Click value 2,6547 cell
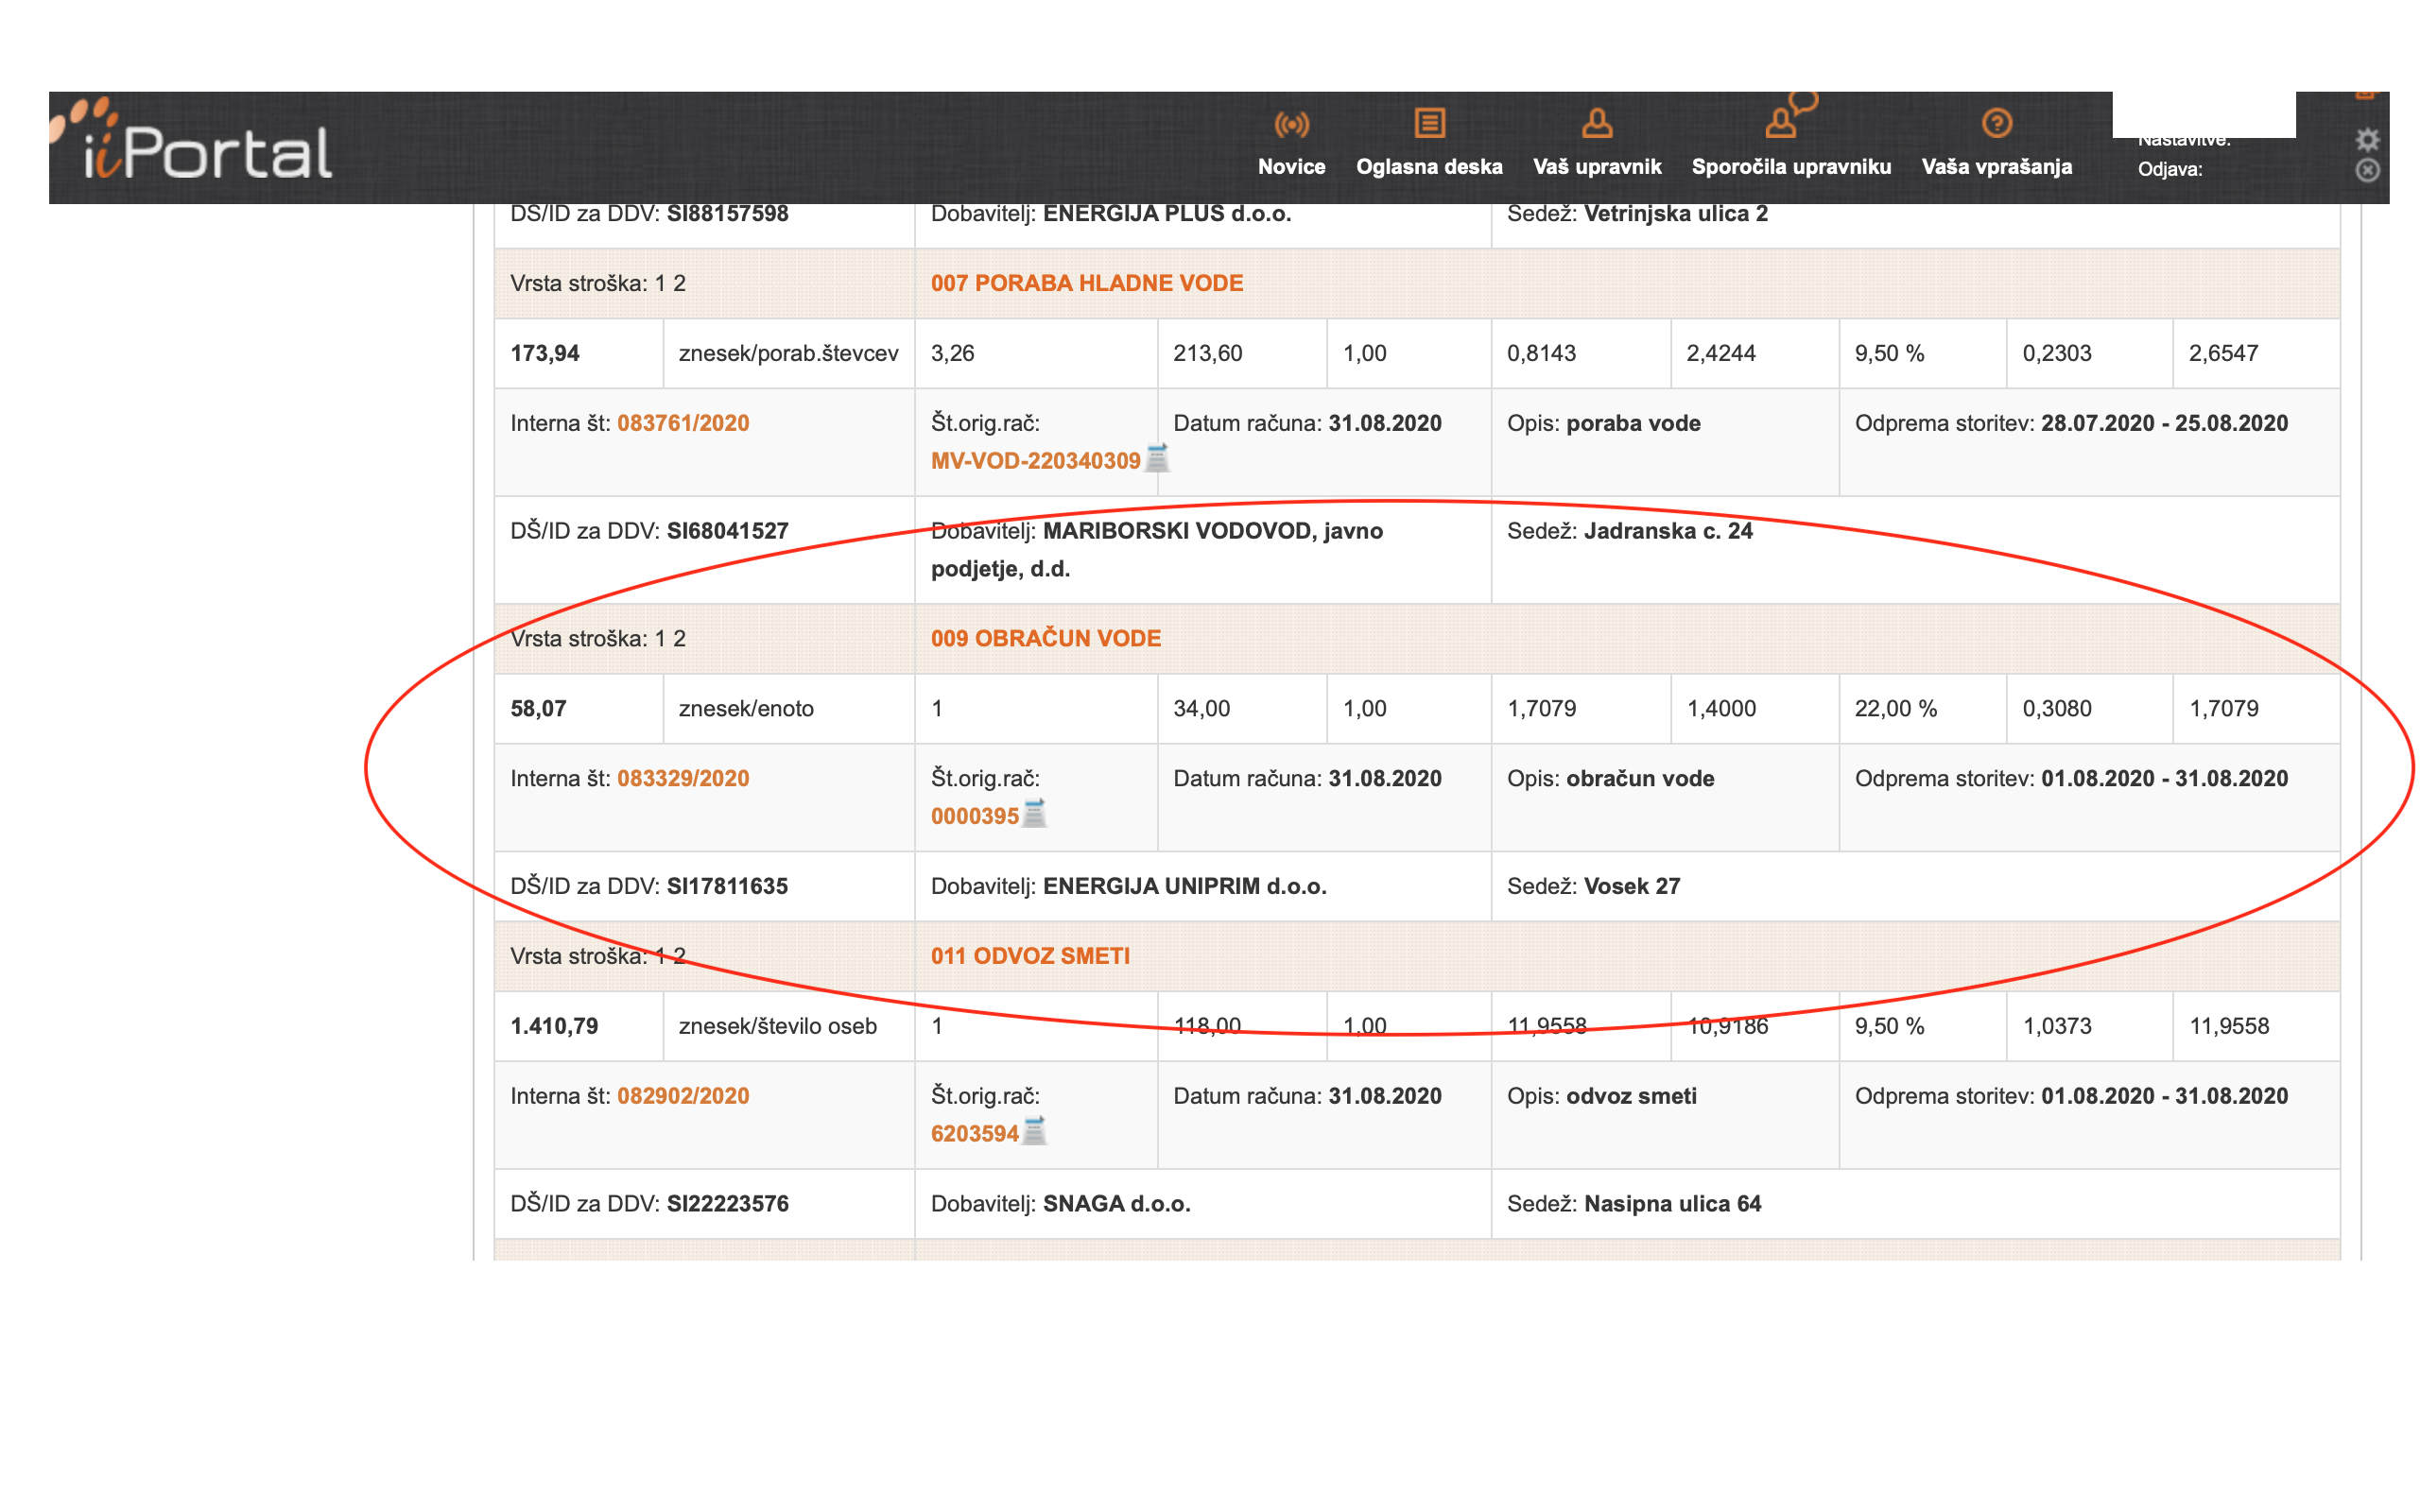2420x1512 pixels. [2256, 353]
